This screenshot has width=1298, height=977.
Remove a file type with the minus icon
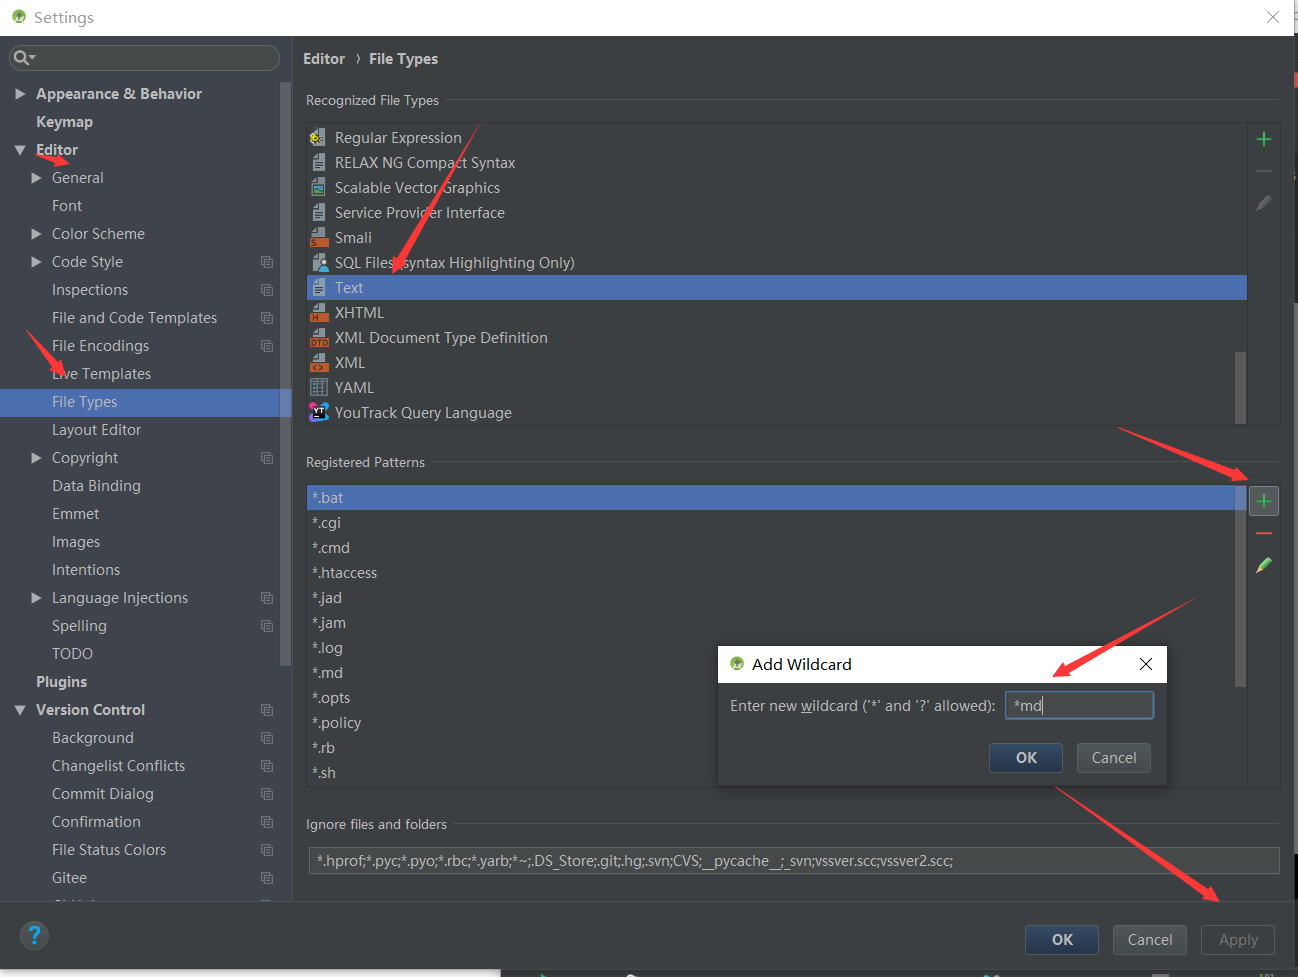click(x=1263, y=171)
